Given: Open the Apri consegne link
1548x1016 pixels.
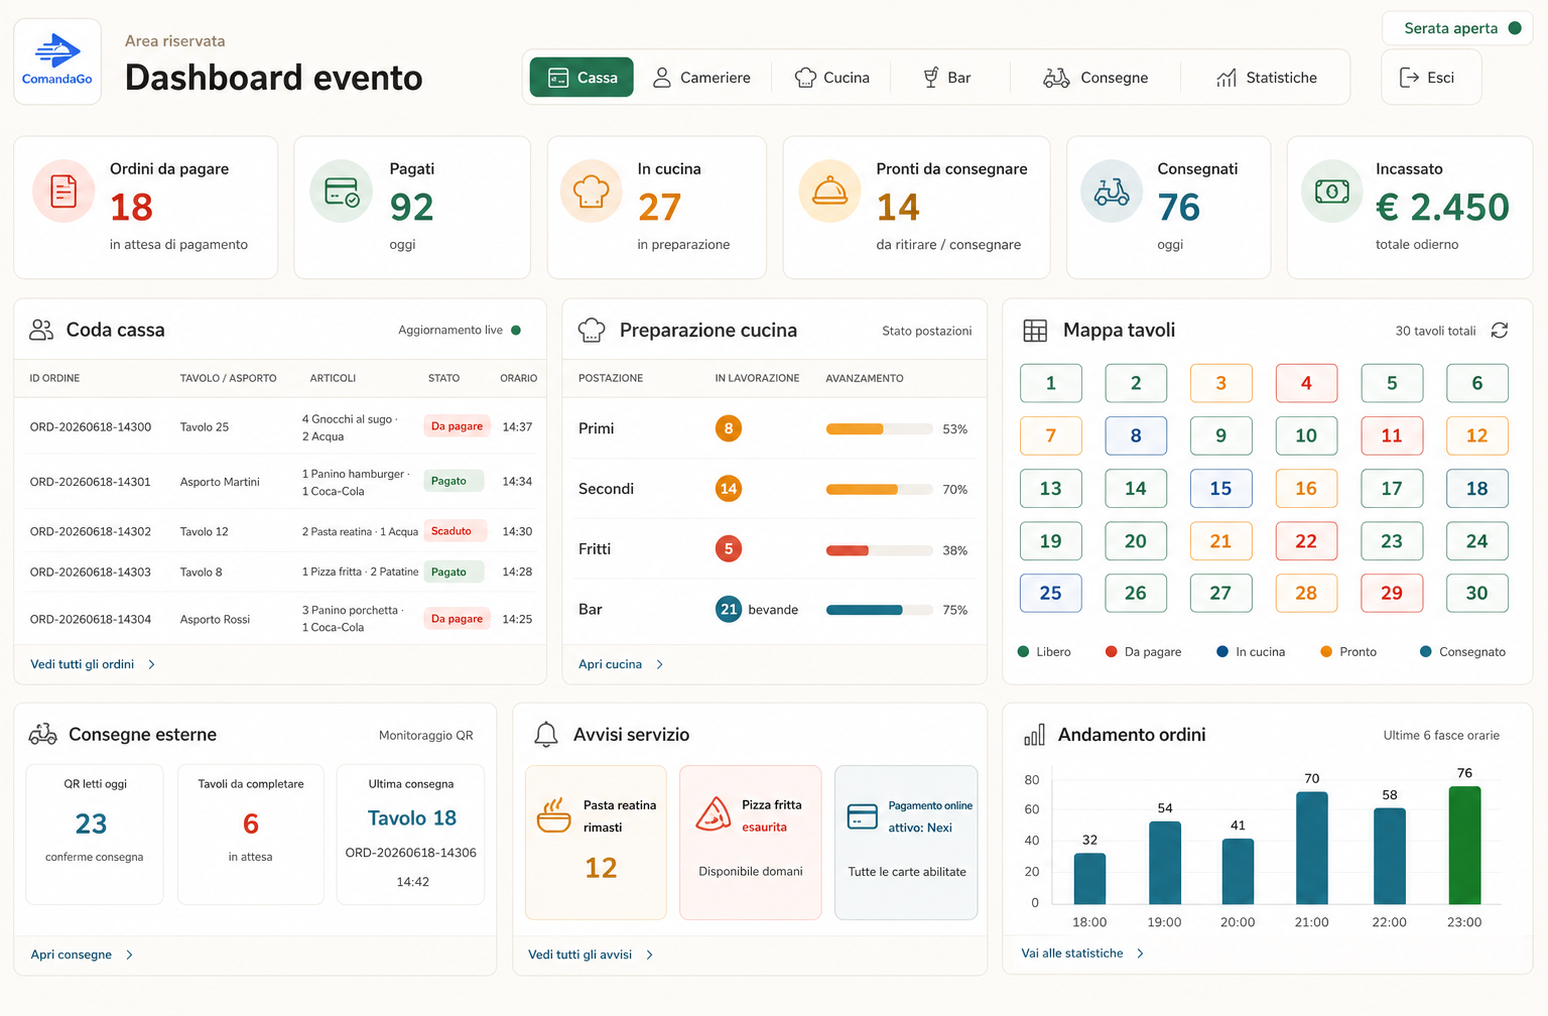Looking at the screenshot, I should pos(81,955).
